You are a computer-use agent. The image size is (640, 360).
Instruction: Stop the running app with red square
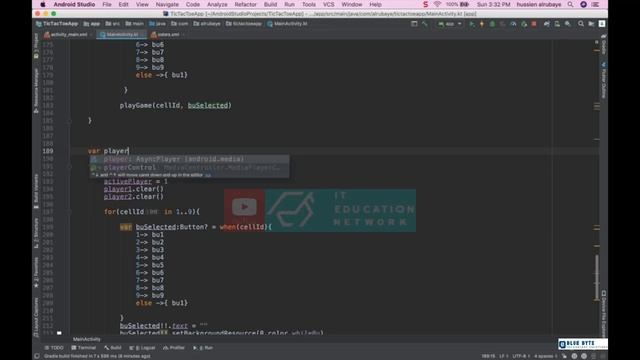coord(534,24)
